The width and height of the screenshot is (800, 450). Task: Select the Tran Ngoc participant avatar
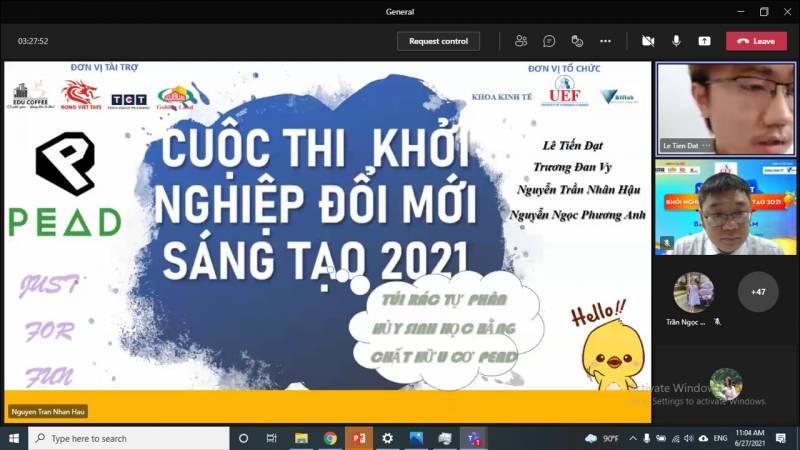coord(693,292)
